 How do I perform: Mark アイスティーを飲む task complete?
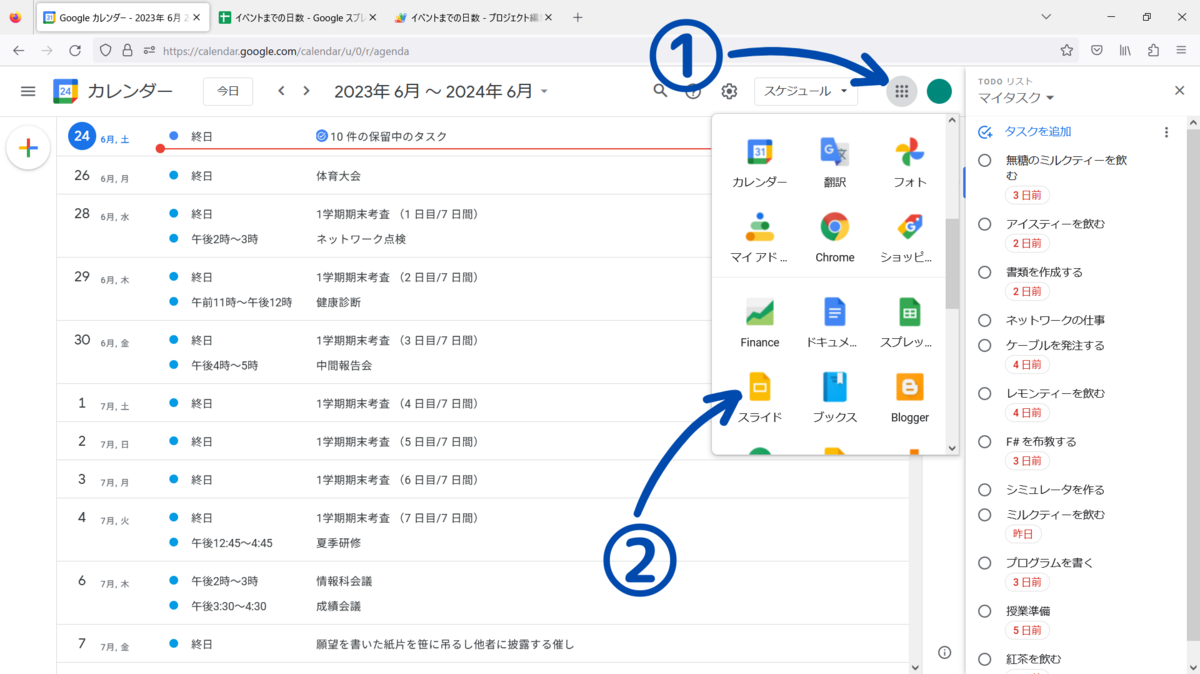[x=985, y=224]
